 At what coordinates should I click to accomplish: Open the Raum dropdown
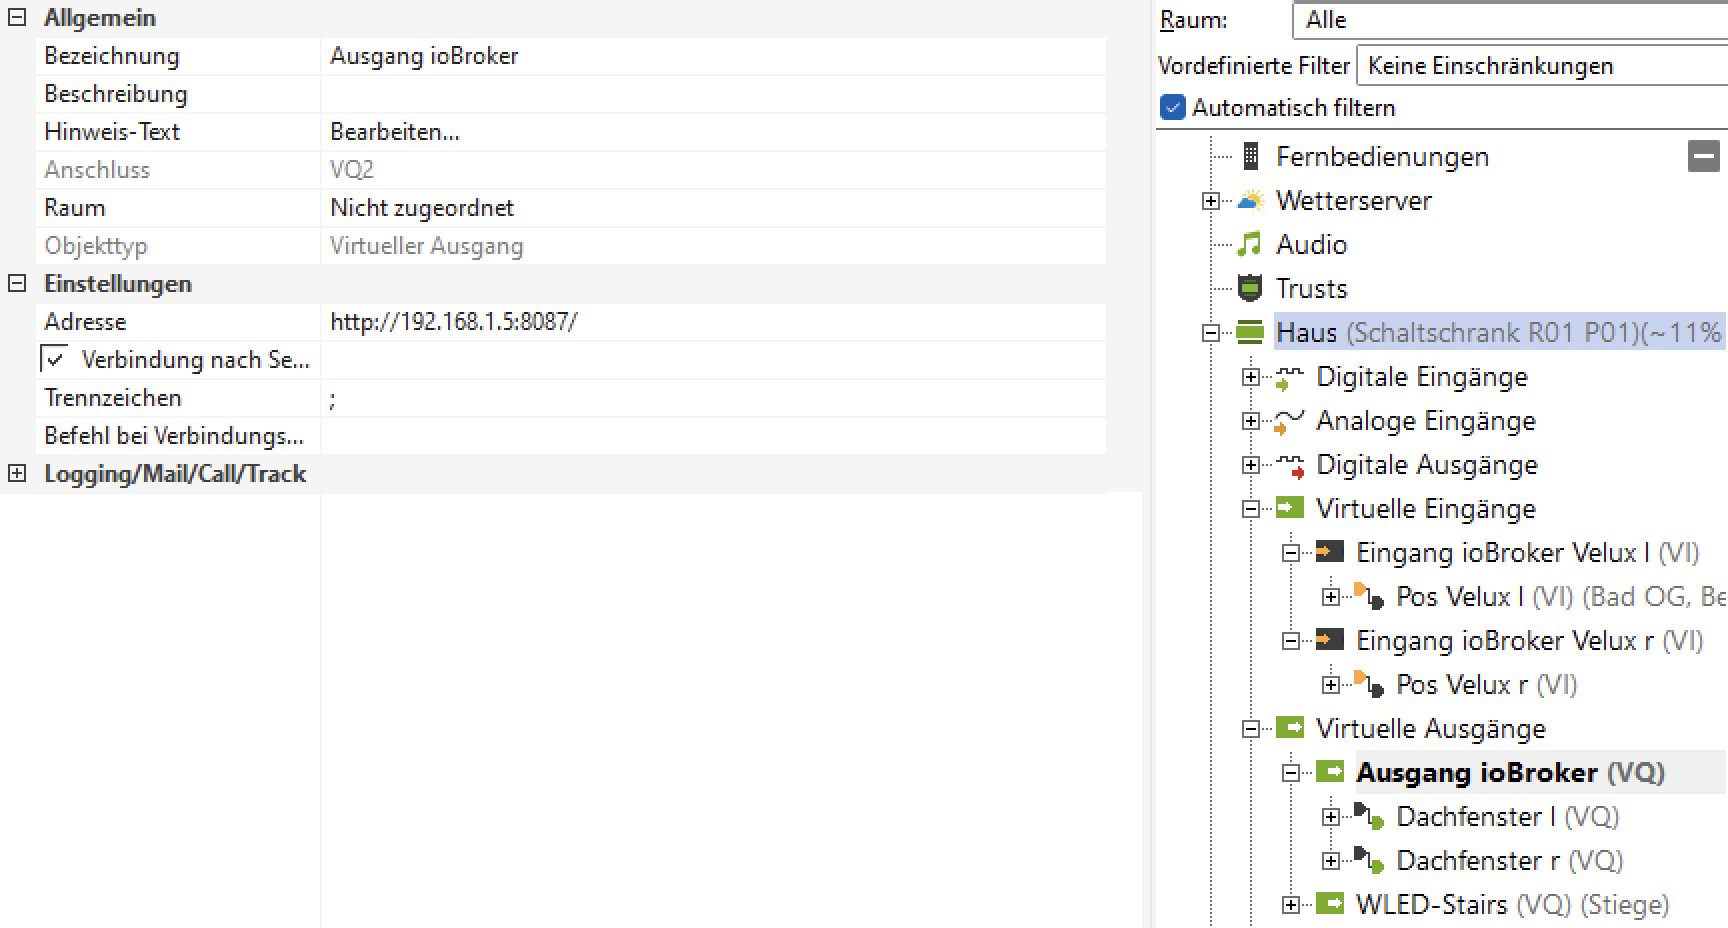click(x=1510, y=20)
